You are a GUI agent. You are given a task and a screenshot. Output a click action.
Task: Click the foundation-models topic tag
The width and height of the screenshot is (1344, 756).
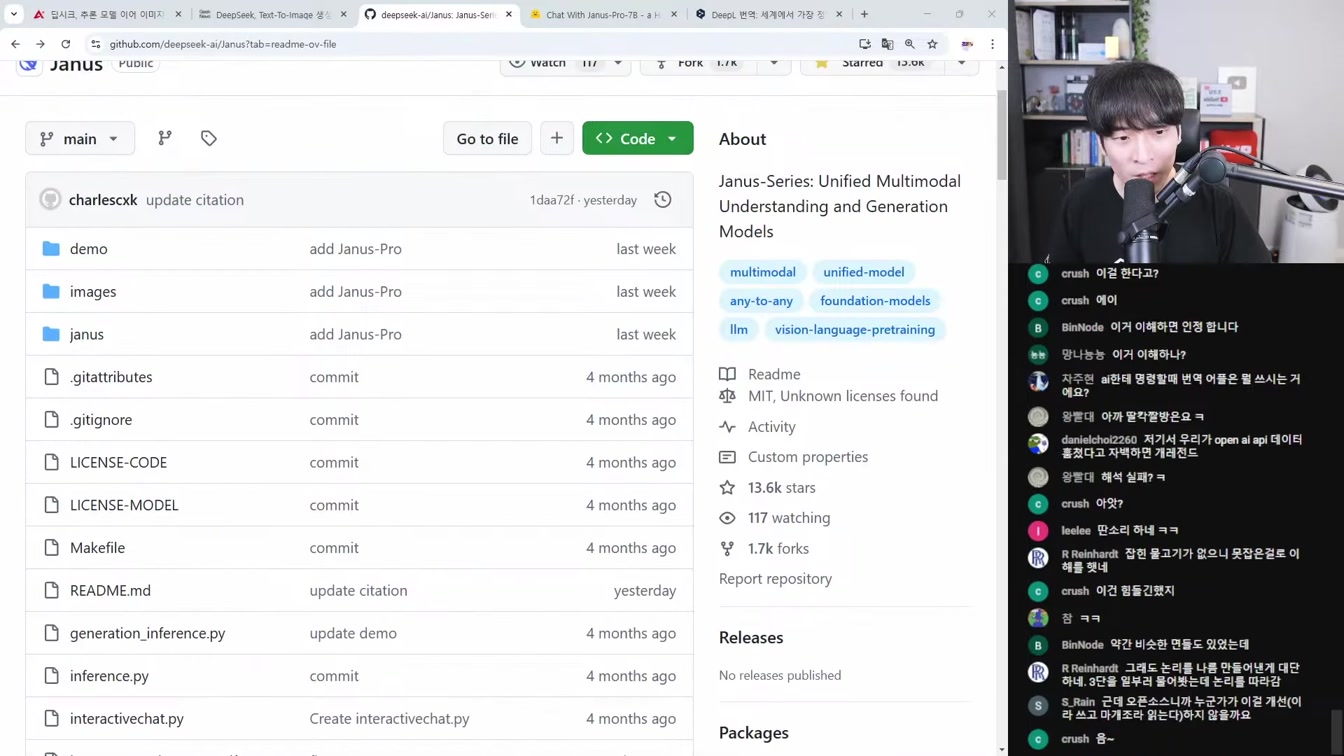click(x=875, y=301)
